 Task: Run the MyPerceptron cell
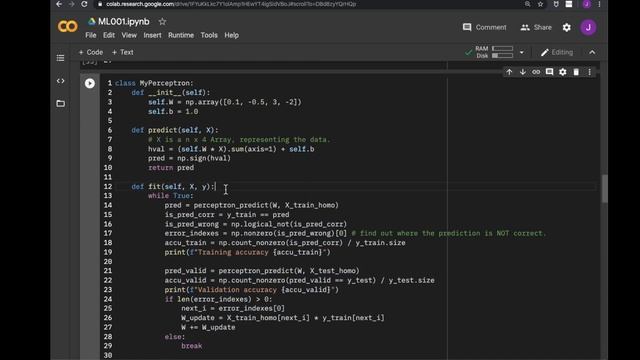pyautogui.click(x=90, y=83)
